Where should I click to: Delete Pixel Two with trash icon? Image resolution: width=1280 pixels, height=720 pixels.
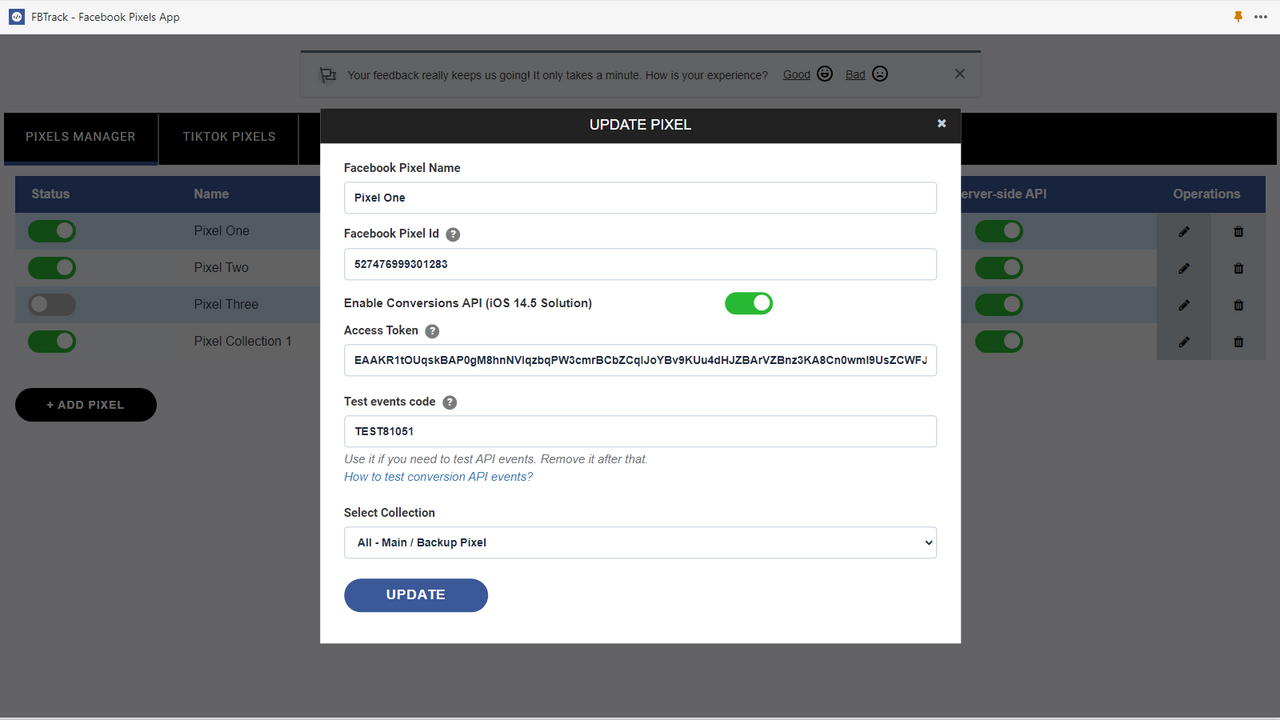[1239, 268]
